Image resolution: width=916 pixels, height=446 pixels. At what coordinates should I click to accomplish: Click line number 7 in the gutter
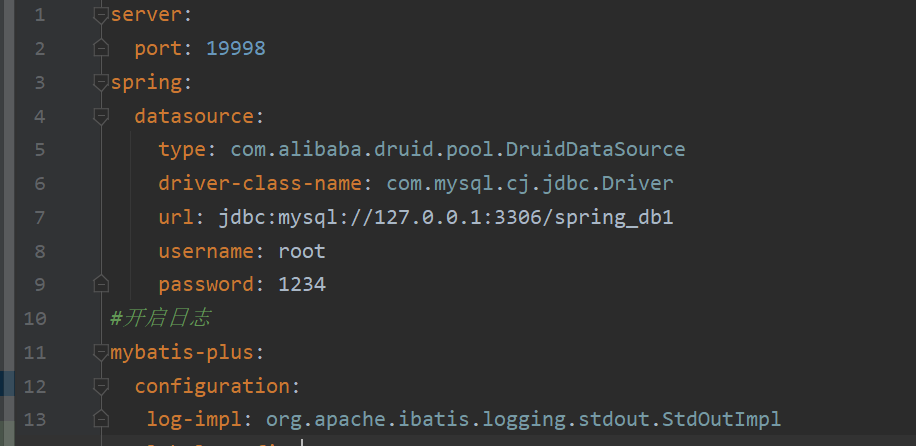point(39,217)
